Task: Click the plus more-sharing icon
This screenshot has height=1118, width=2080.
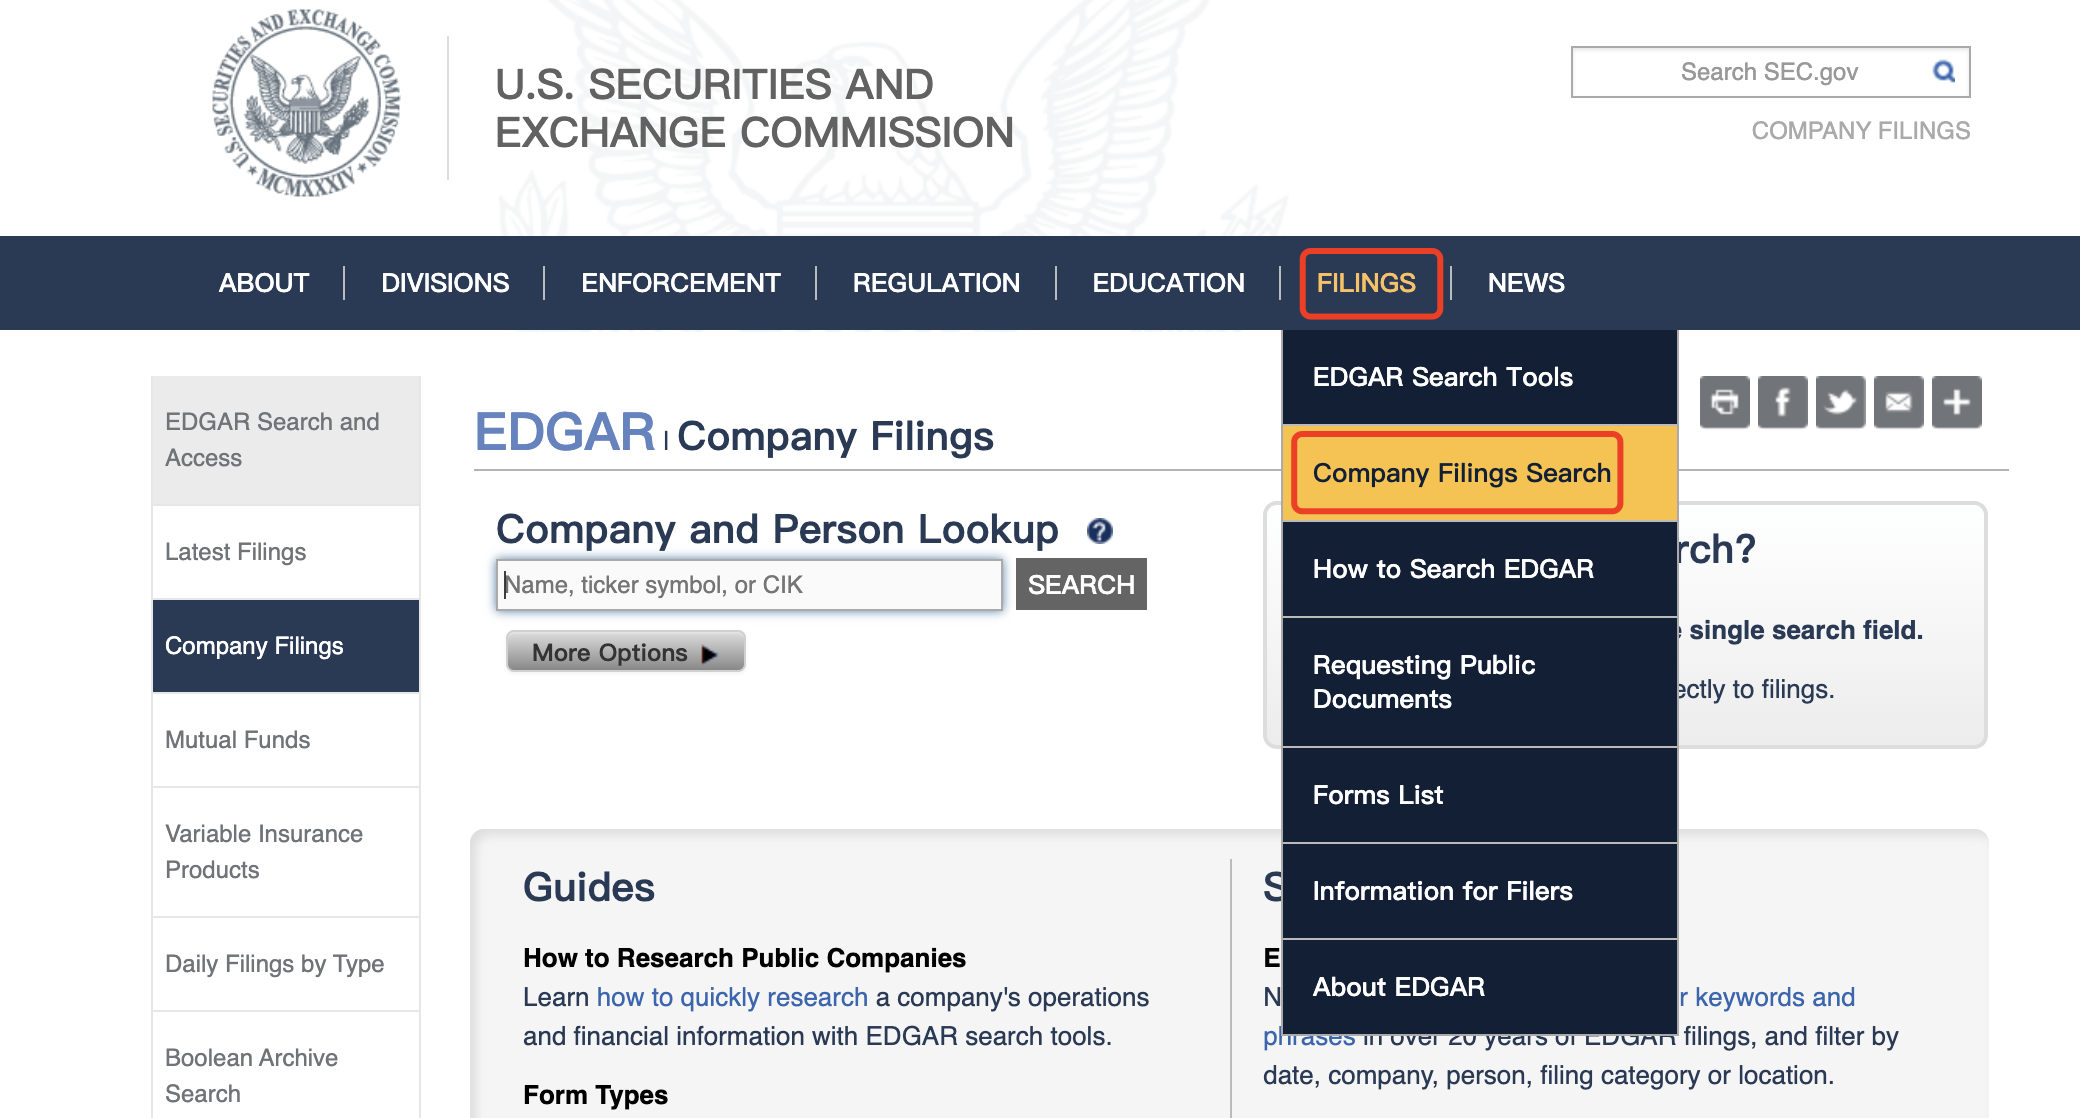Action: click(1957, 402)
